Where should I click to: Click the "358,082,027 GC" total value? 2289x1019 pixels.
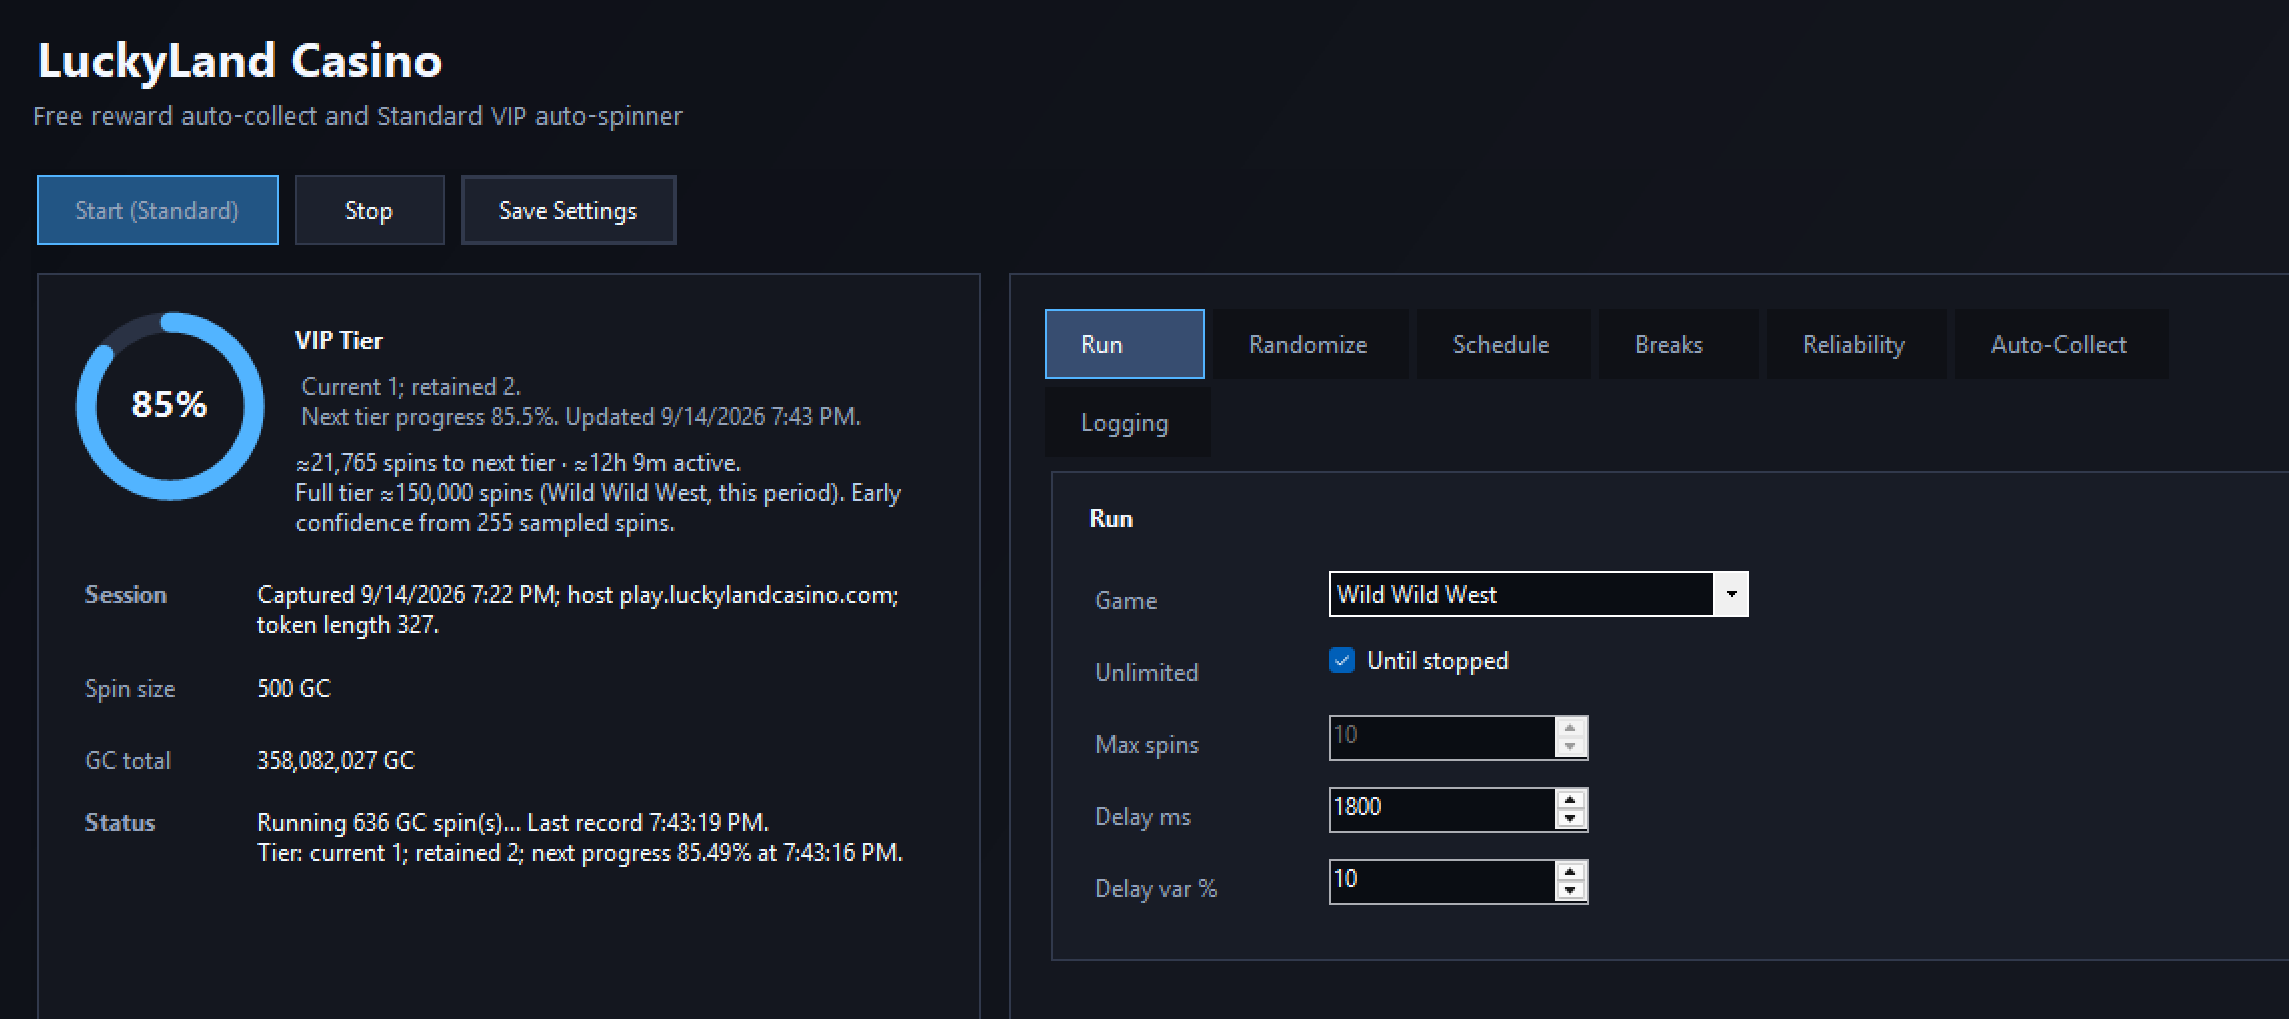(336, 760)
